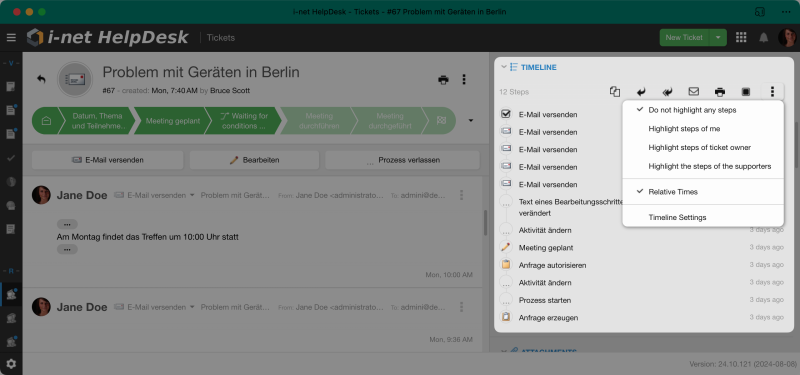
Task: Toggle the 'Relative Times' option
Action: coord(703,192)
